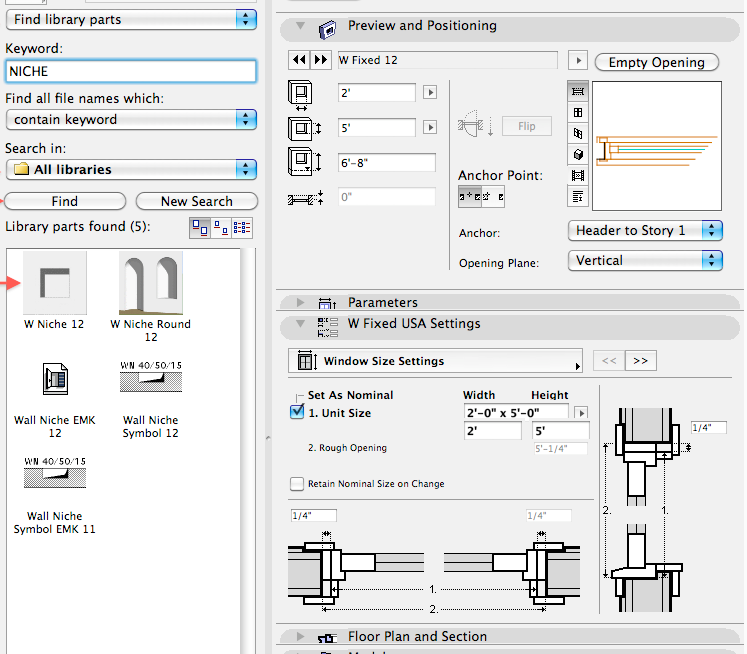This screenshot has height=654, width=747.
Task: Expand the Parameters panel
Action: [x=300, y=302]
